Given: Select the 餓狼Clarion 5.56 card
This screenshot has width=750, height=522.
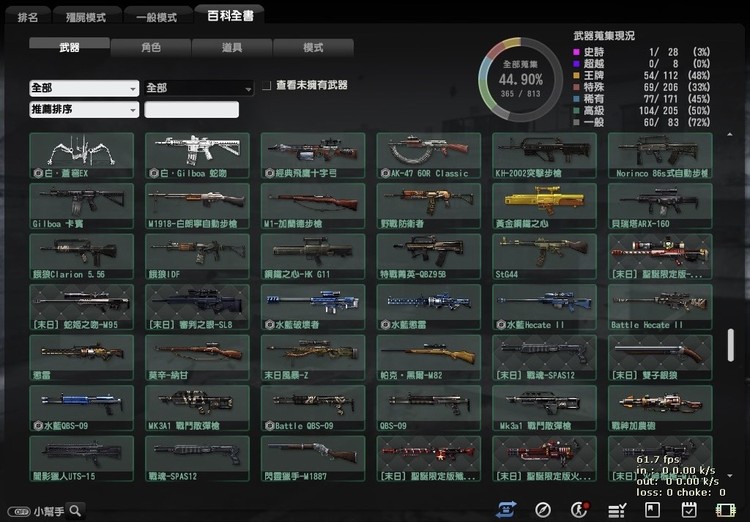Looking at the screenshot, I should 81,256.
